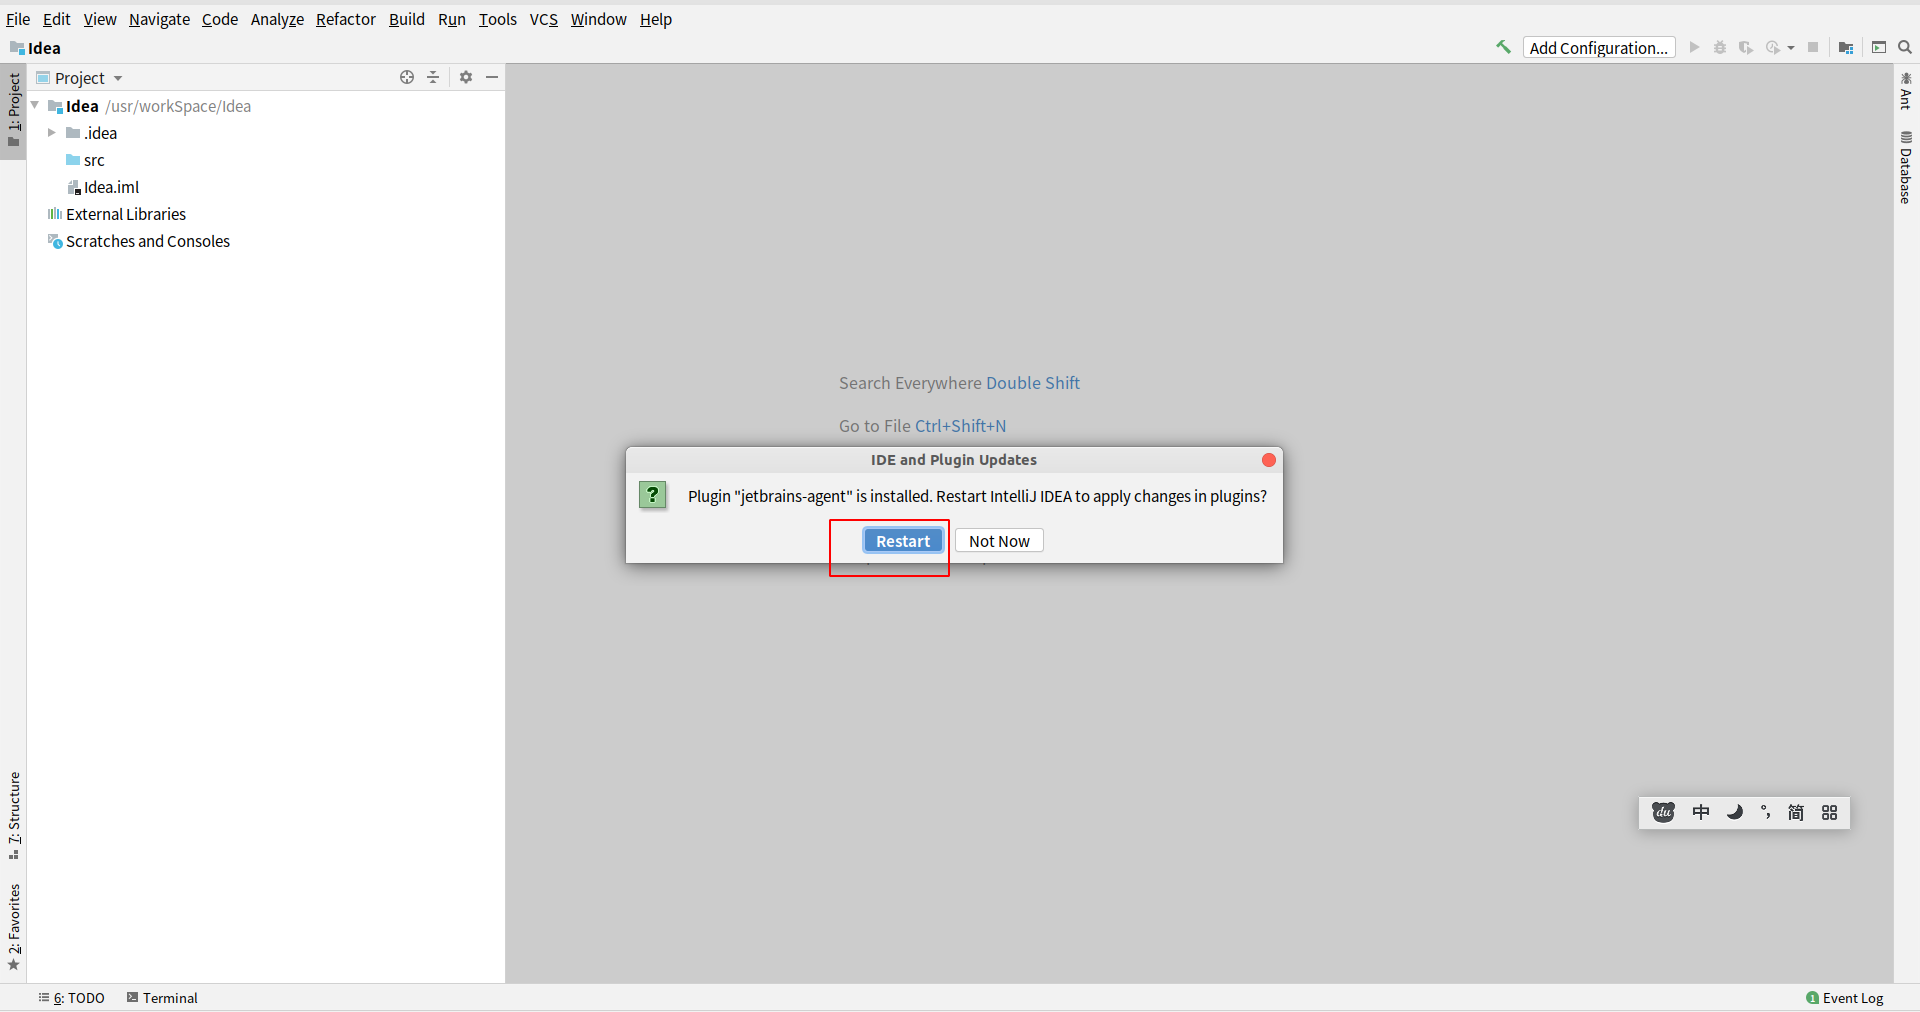The width and height of the screenshot is (1920, 1012).
Task: Click the Build Project hammer icon
Action: 1503,47
